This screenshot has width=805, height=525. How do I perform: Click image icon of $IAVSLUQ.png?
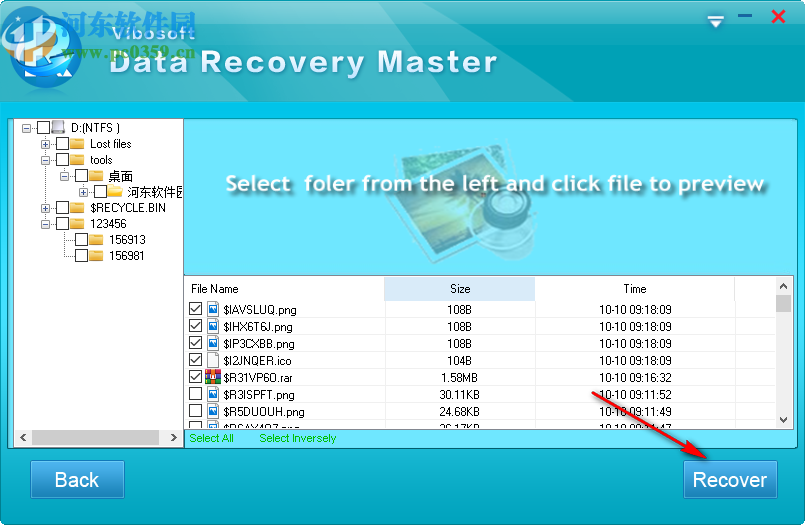pos(213,309)
